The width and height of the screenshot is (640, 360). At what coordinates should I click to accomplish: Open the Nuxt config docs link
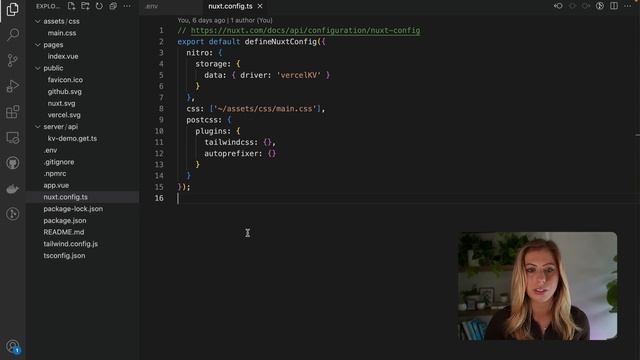click(305, 31)
